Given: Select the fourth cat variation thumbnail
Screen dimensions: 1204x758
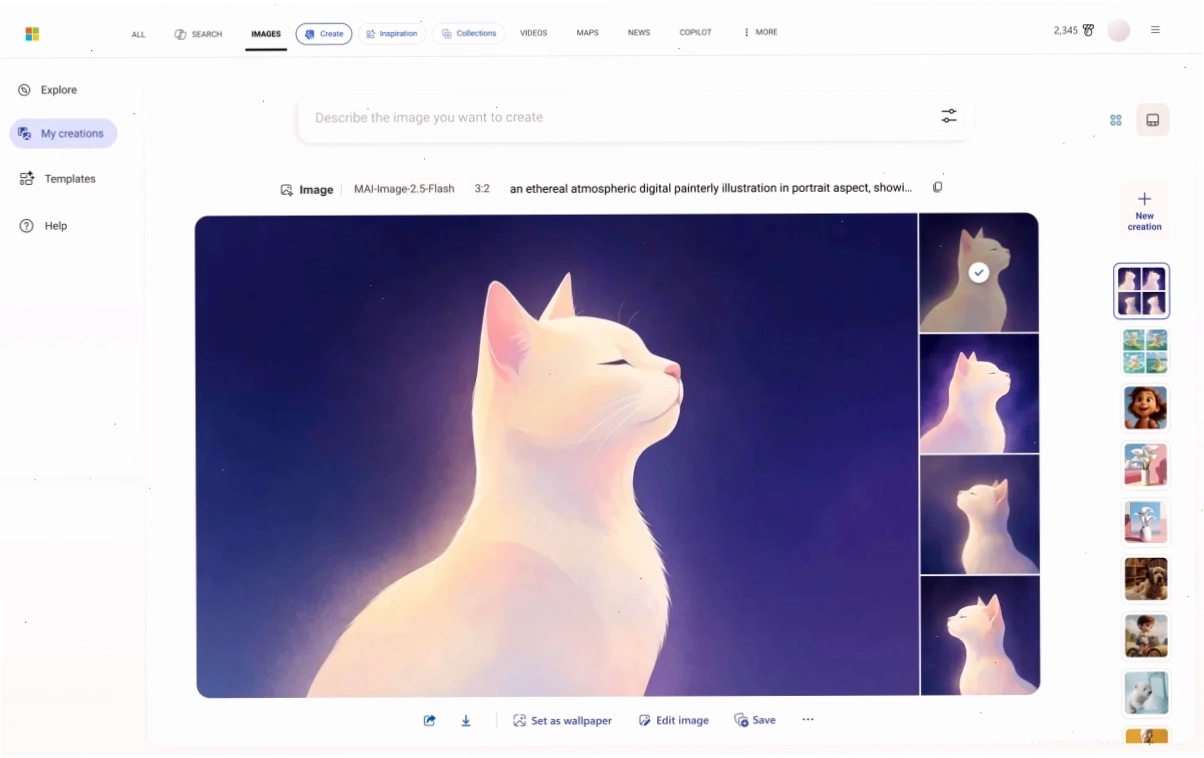Looking at the screenshot, I should tap(979, 635).
